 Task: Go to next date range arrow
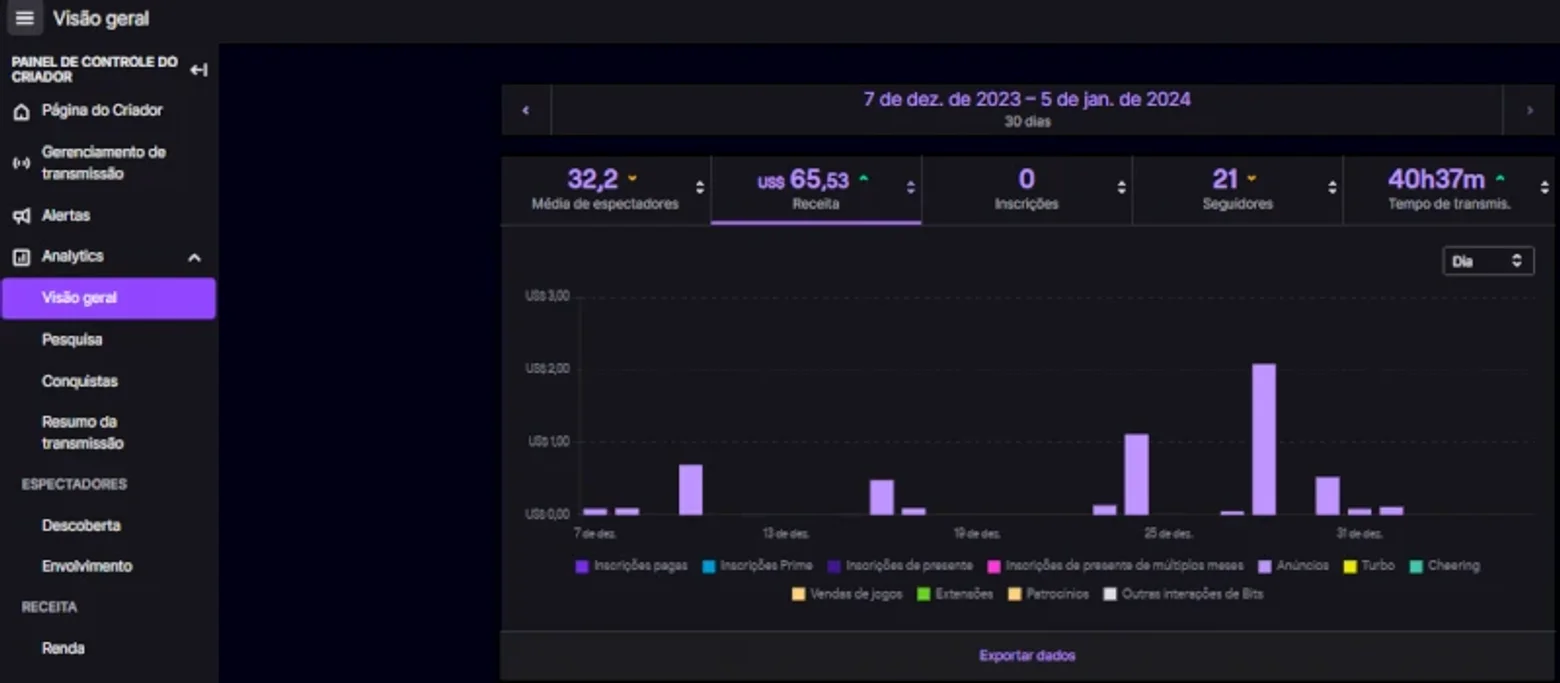tap(1529, 110)
